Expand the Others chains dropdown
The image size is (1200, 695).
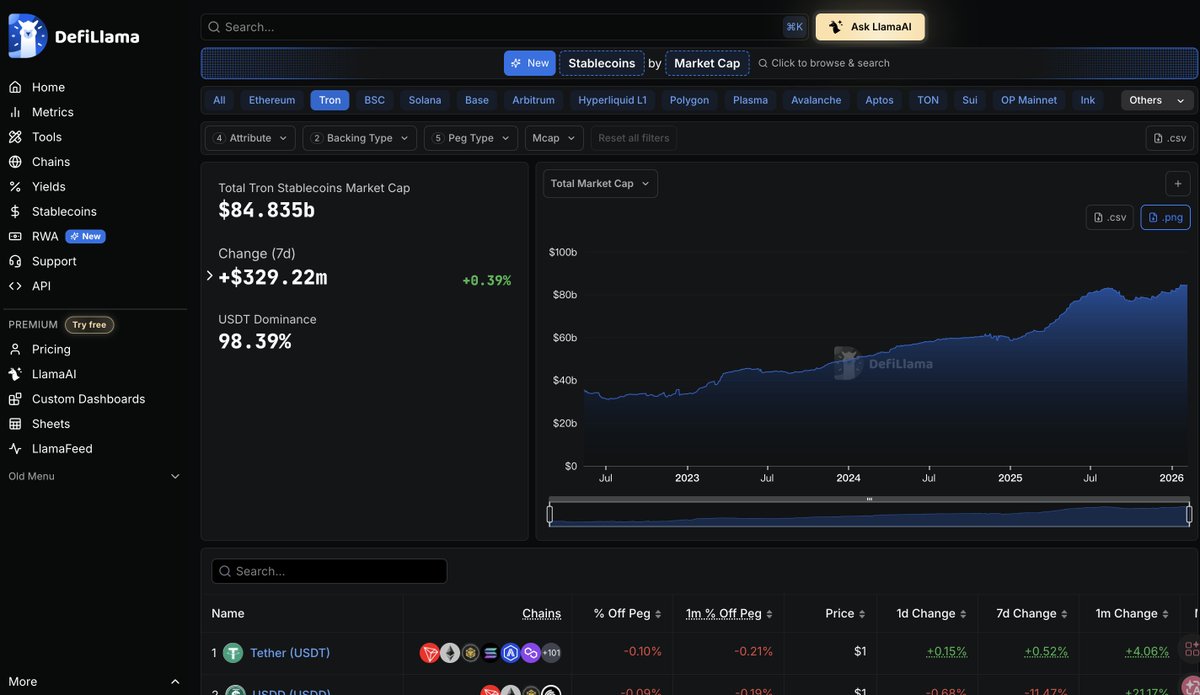[x=1156, y=100]
